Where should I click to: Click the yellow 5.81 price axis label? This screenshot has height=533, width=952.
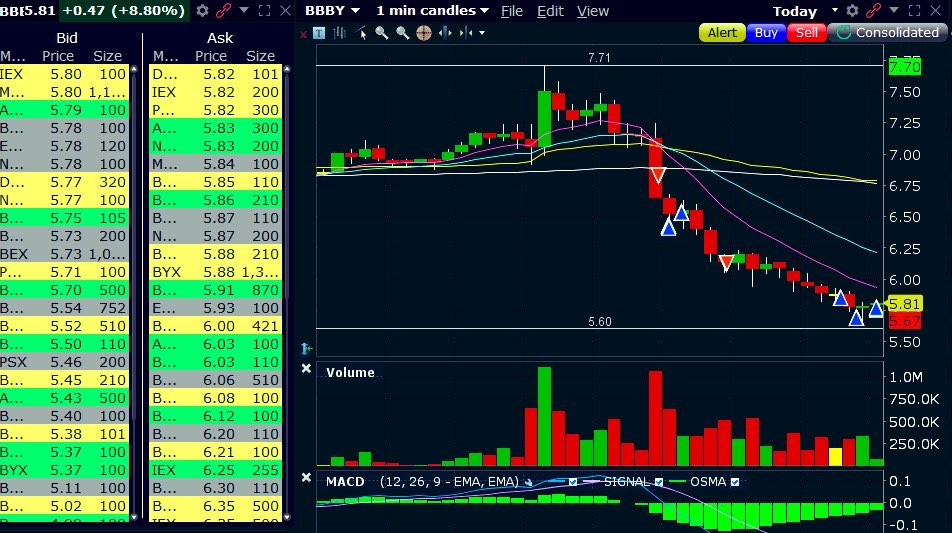[905, 304]
